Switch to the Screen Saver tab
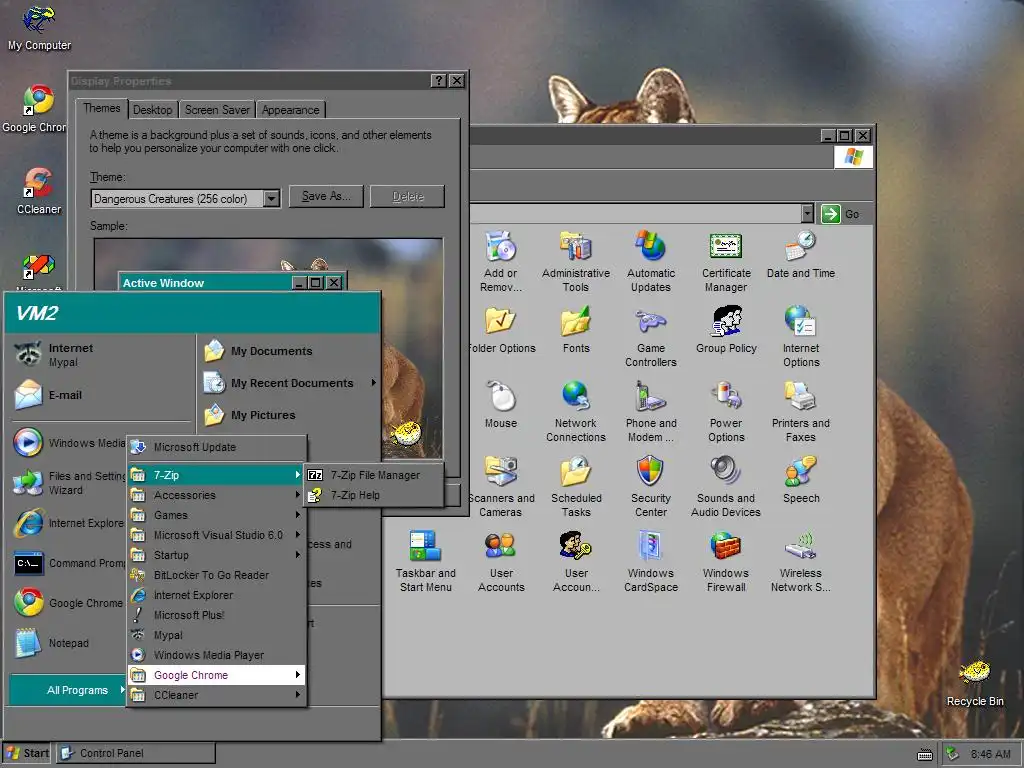Viewport: 1024px width, 768px height. 217,110
